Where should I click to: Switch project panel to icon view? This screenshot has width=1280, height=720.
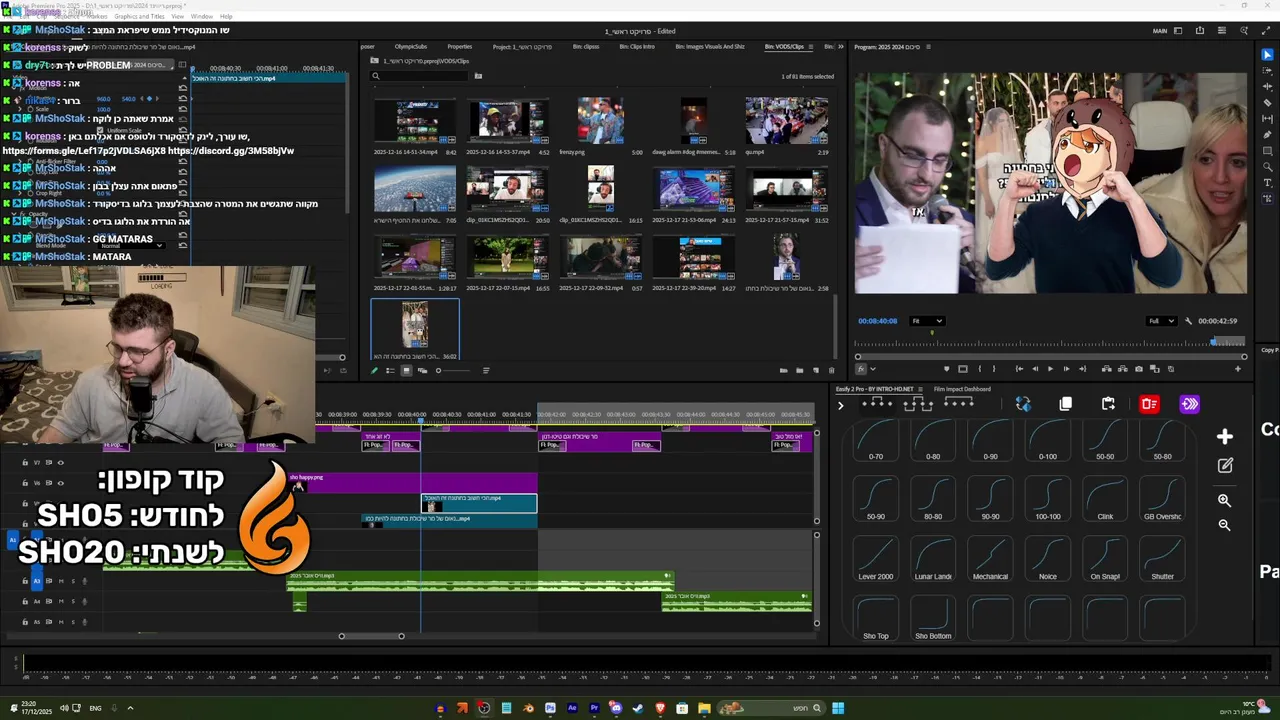tap(406, 370)
